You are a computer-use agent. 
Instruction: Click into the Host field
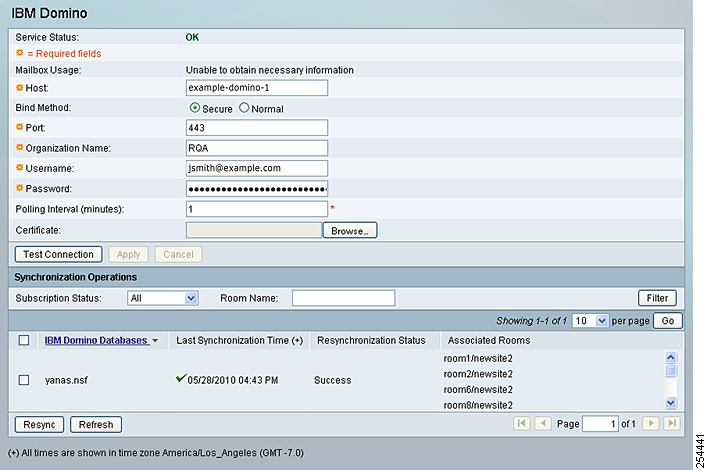point(257,88)
